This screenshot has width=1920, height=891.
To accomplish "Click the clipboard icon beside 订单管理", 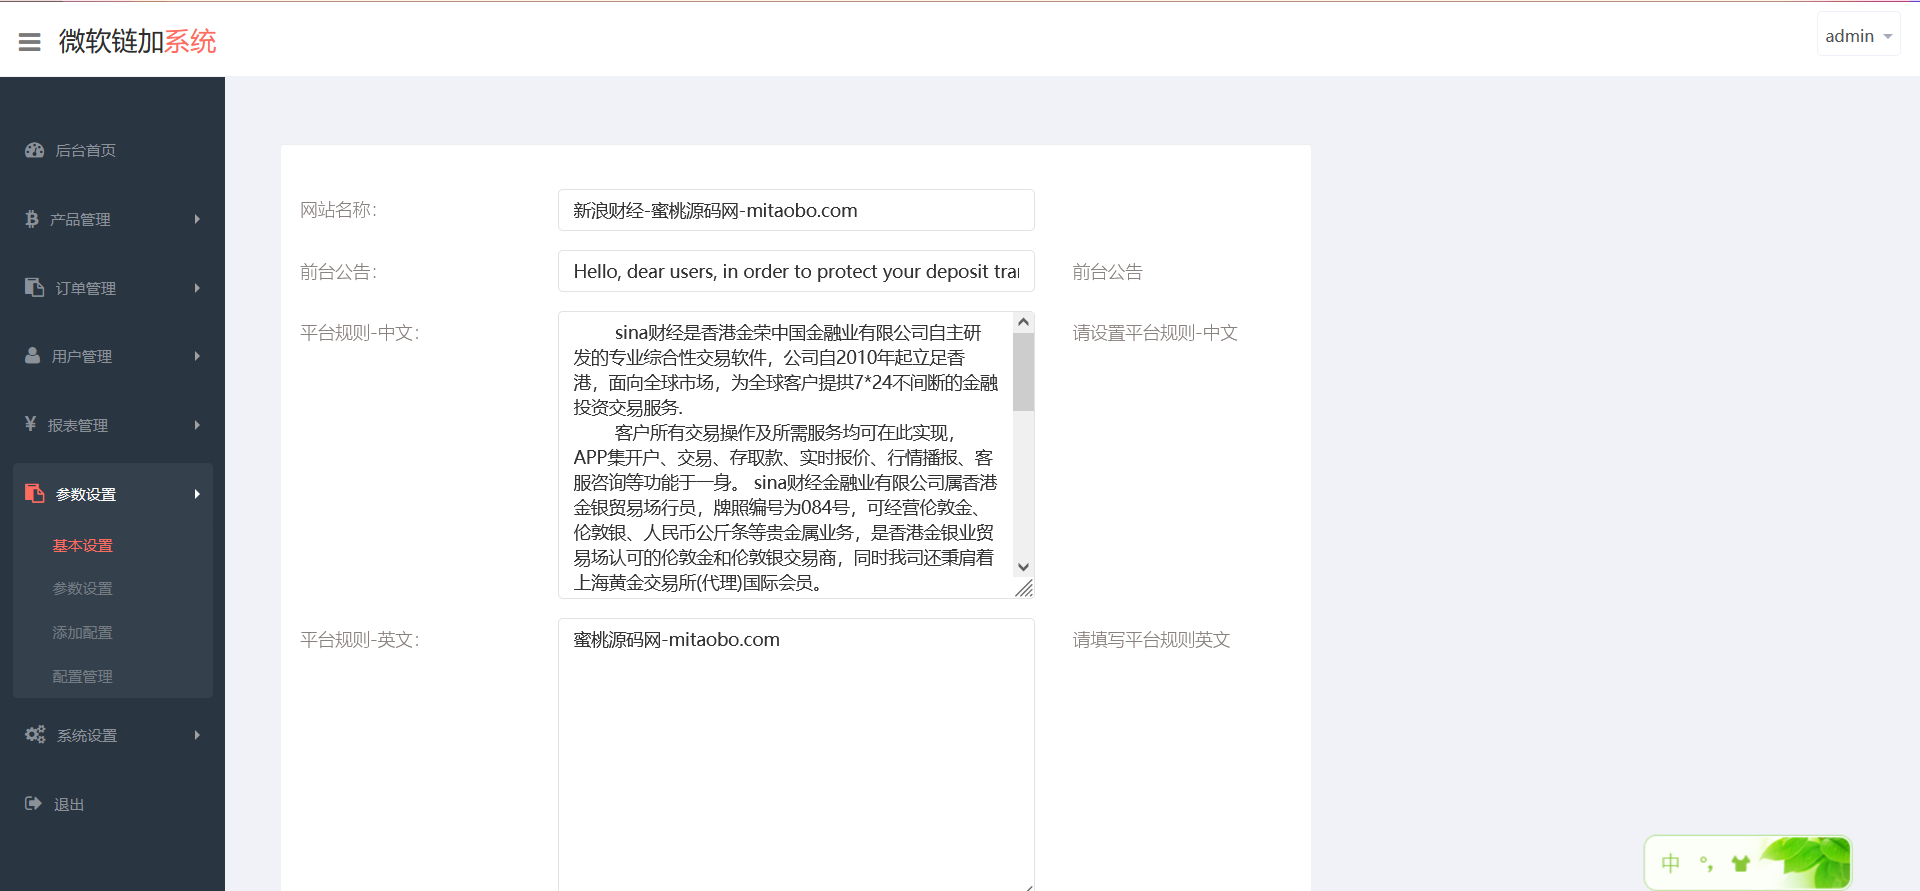I will tap(35, 287).
